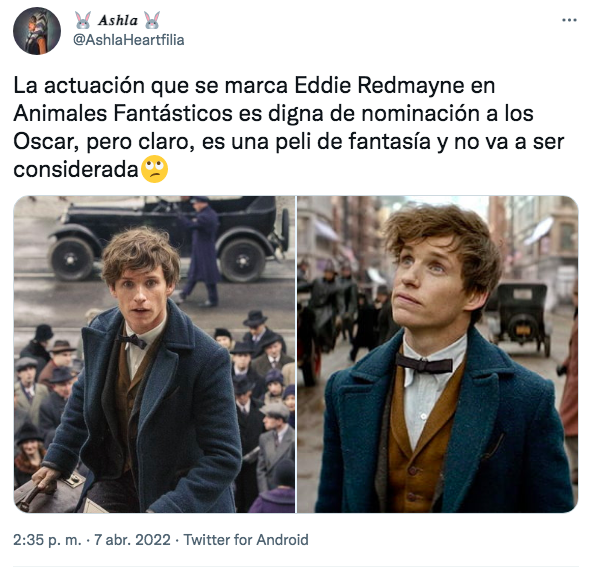
Task: Click the 2:35 p. m. timestamp
Action: pyautogui.click(x=47, y=540)
